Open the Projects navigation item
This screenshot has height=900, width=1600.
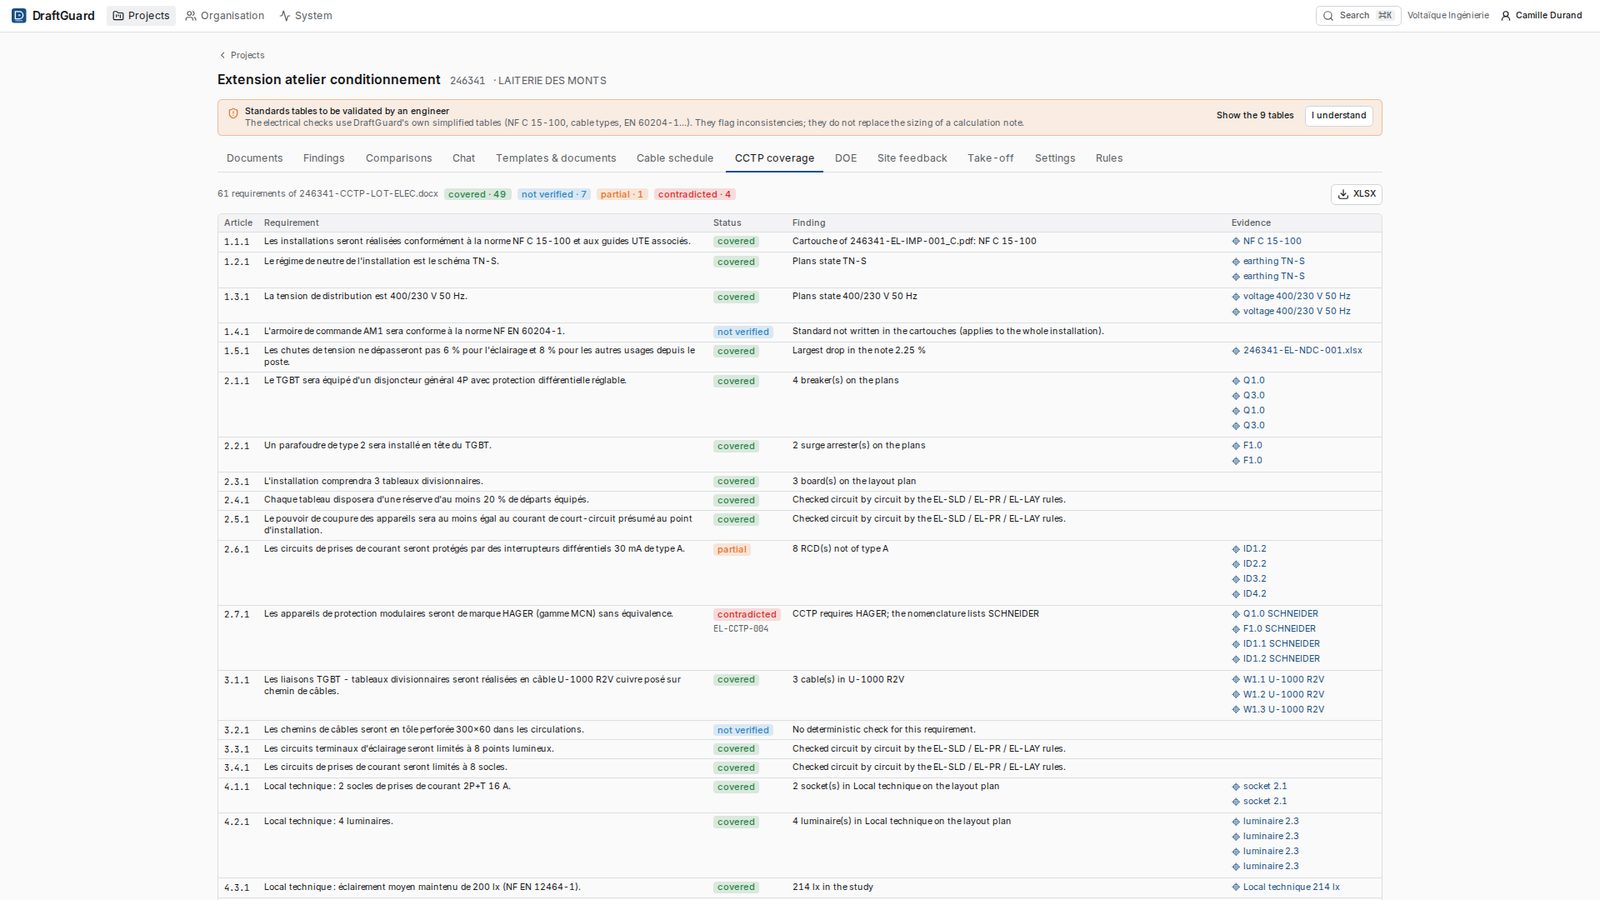coord(141,15)
